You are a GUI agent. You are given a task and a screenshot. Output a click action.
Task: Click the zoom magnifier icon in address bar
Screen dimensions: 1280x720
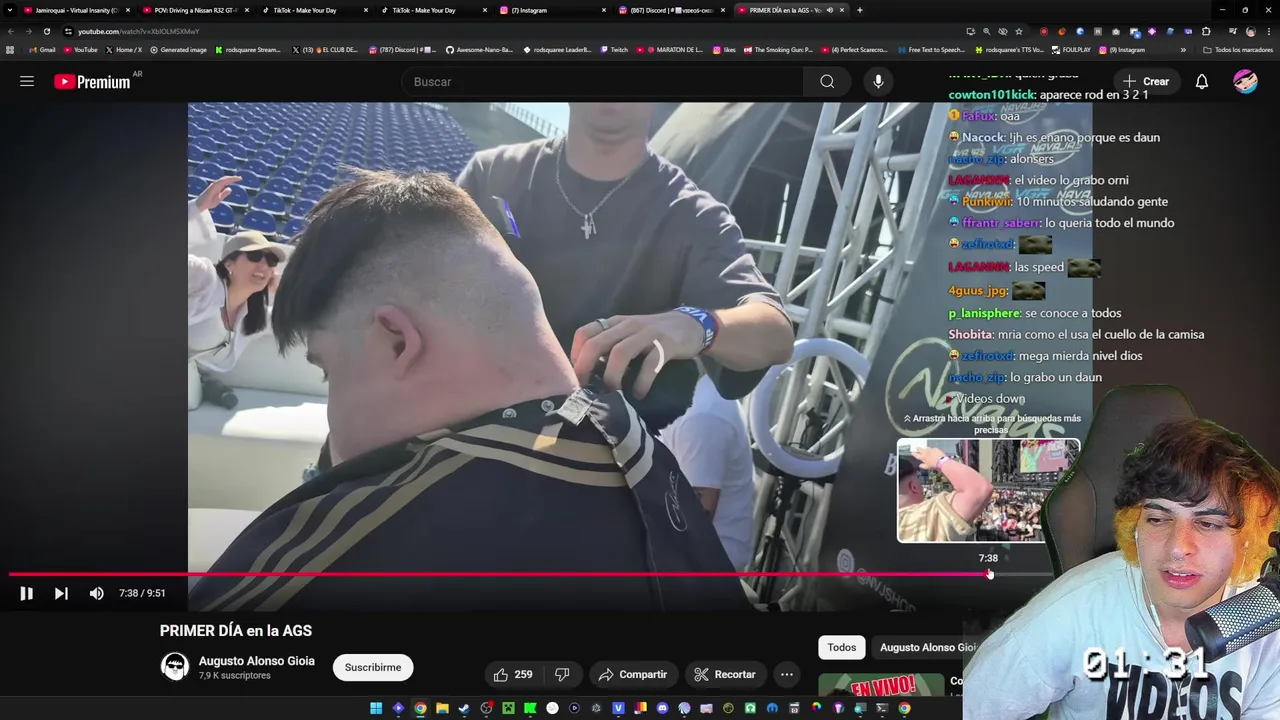point(987,31)
